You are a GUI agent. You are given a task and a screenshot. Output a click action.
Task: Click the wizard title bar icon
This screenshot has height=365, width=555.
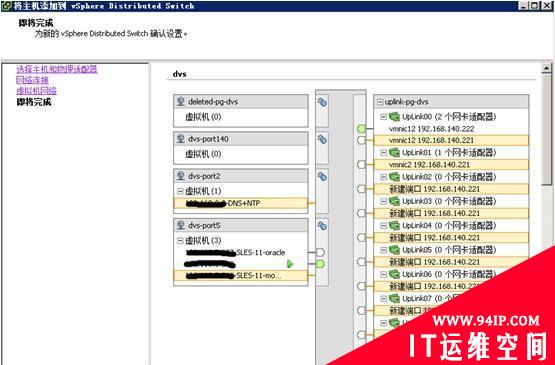pos(6,6)
